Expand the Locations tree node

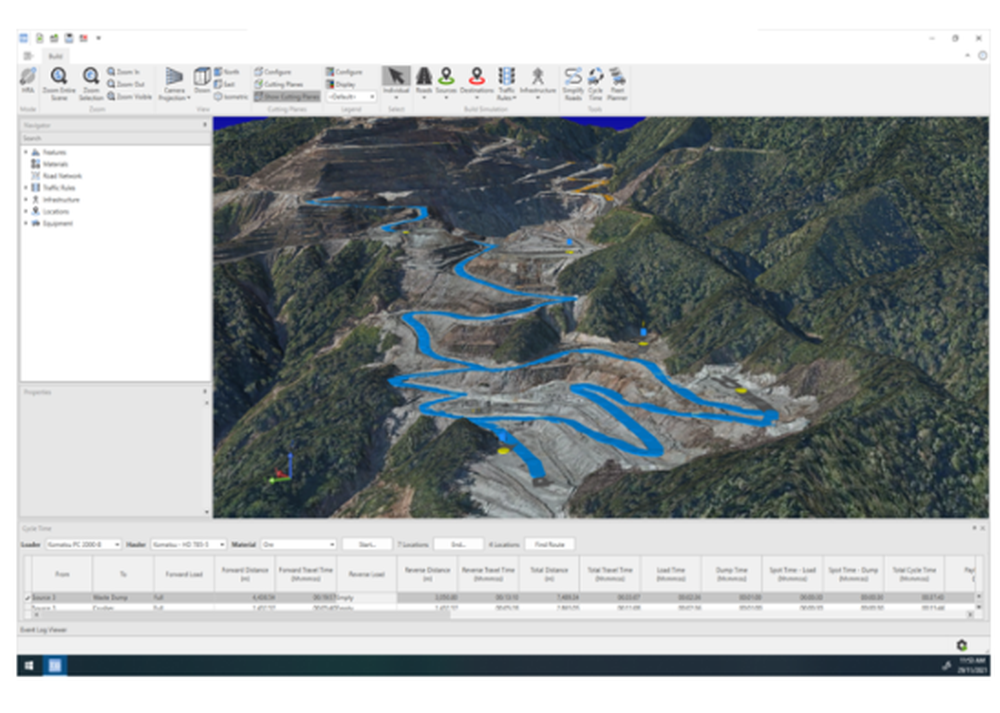[26, 211]
